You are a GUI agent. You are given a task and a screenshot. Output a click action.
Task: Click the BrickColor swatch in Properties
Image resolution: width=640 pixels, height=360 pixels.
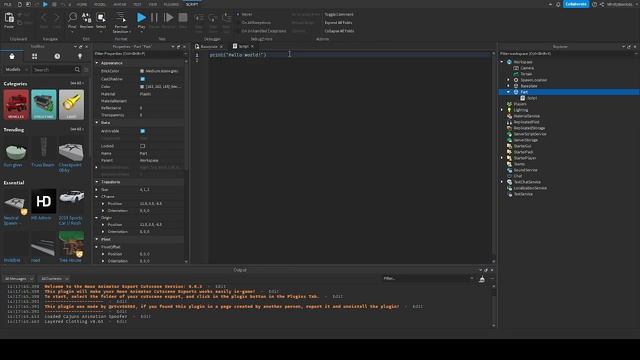click(142, 71)
